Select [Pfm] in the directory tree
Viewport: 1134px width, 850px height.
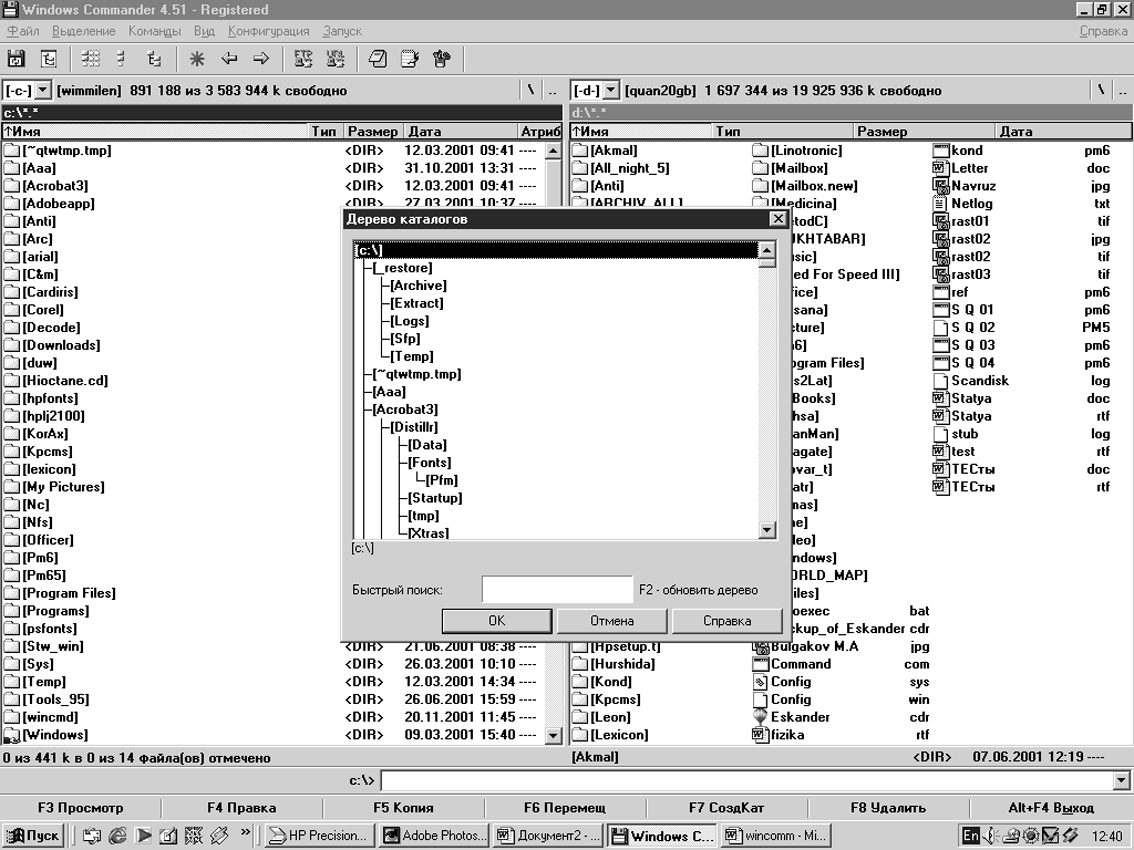coord(441,480)
